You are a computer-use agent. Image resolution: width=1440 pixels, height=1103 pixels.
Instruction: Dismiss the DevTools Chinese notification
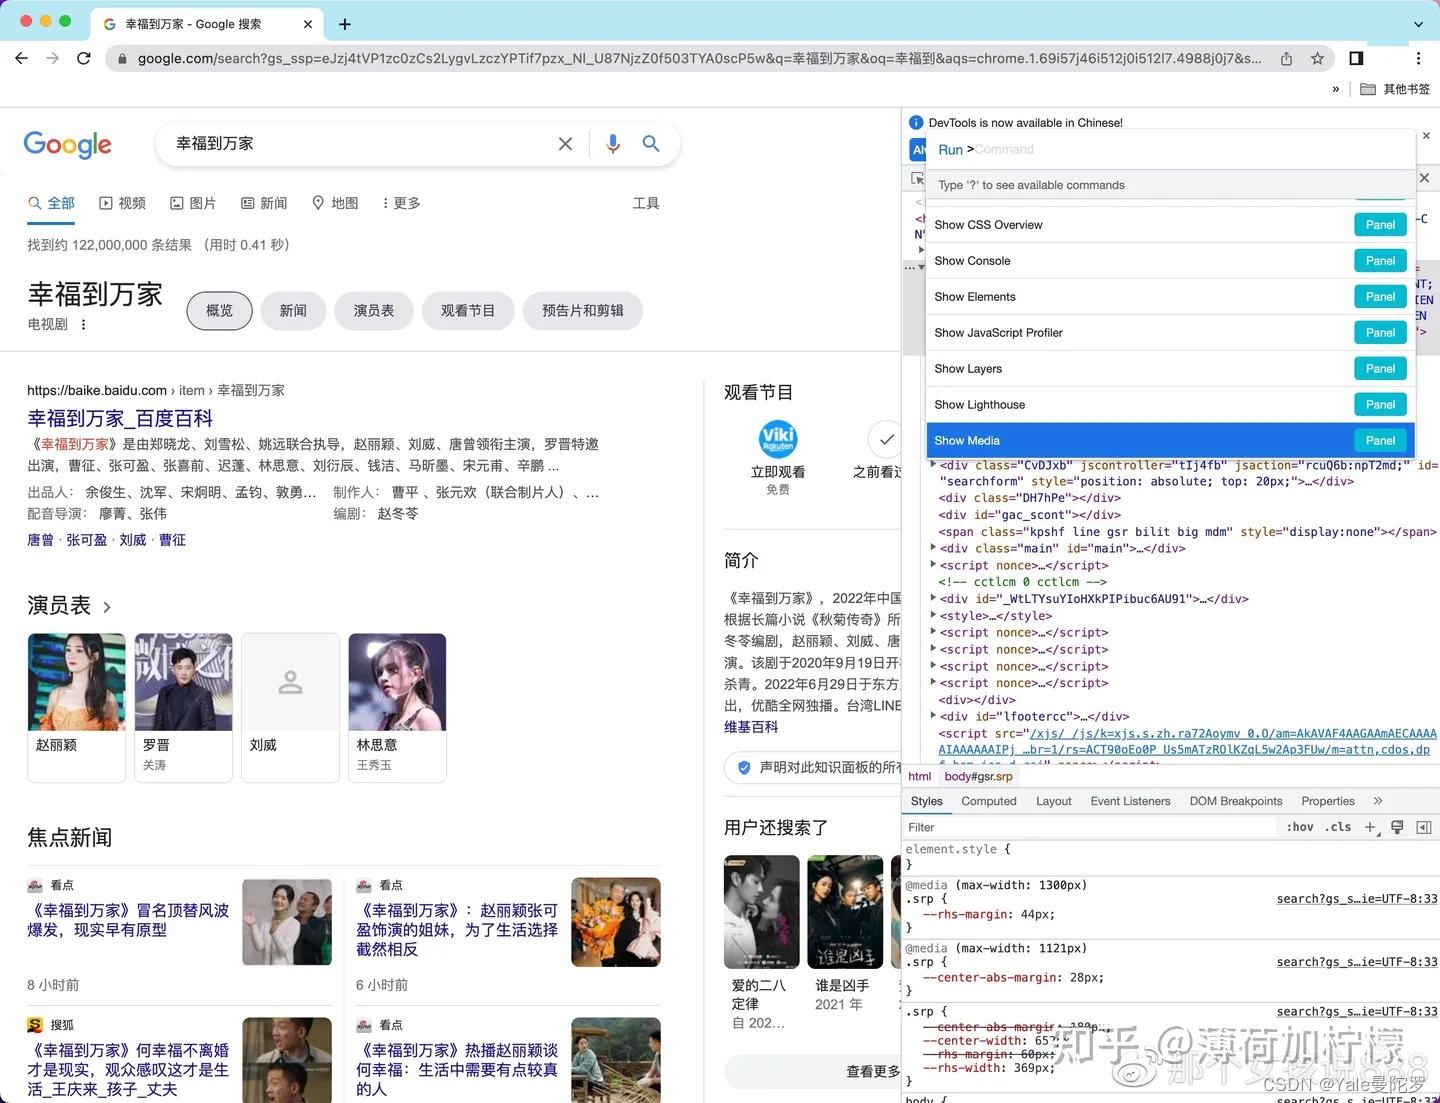tap(1426, 135)
